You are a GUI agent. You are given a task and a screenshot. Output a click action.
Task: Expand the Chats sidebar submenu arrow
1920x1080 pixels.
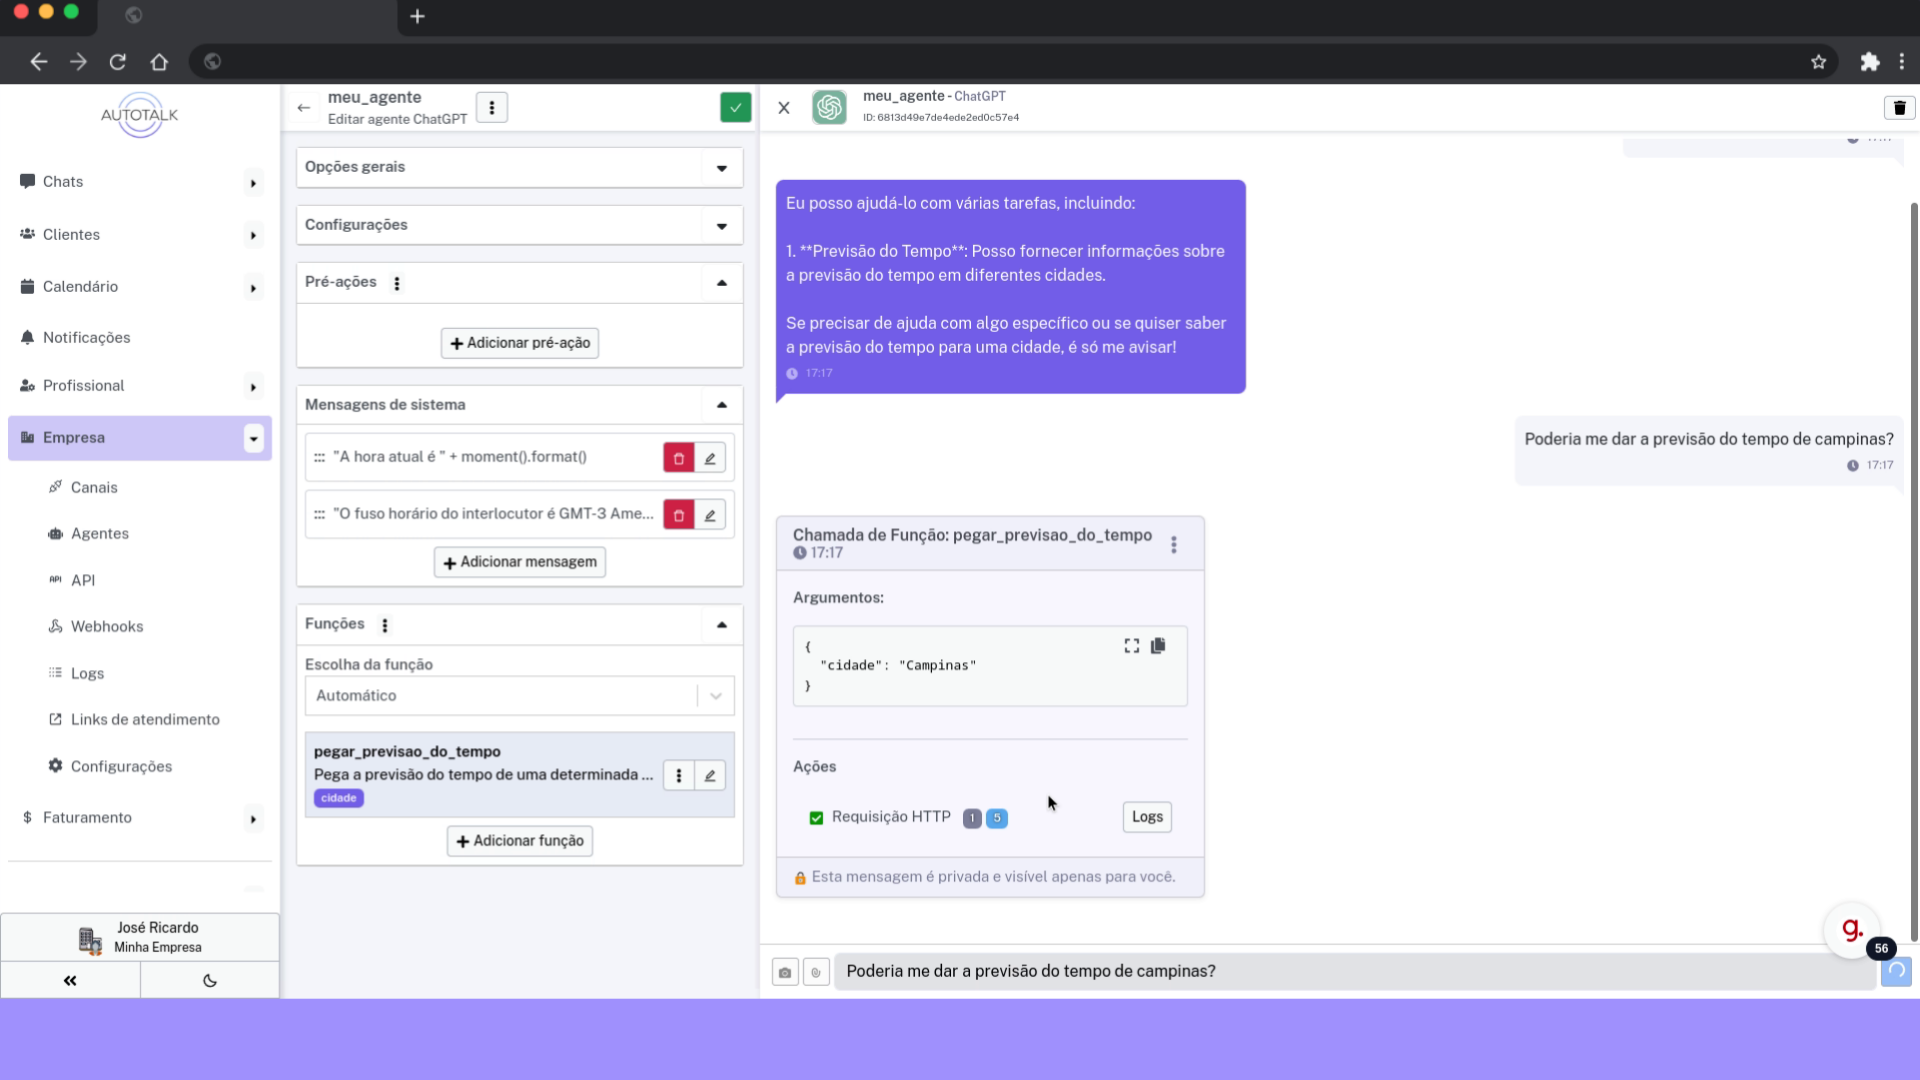(x=254, y=183)
